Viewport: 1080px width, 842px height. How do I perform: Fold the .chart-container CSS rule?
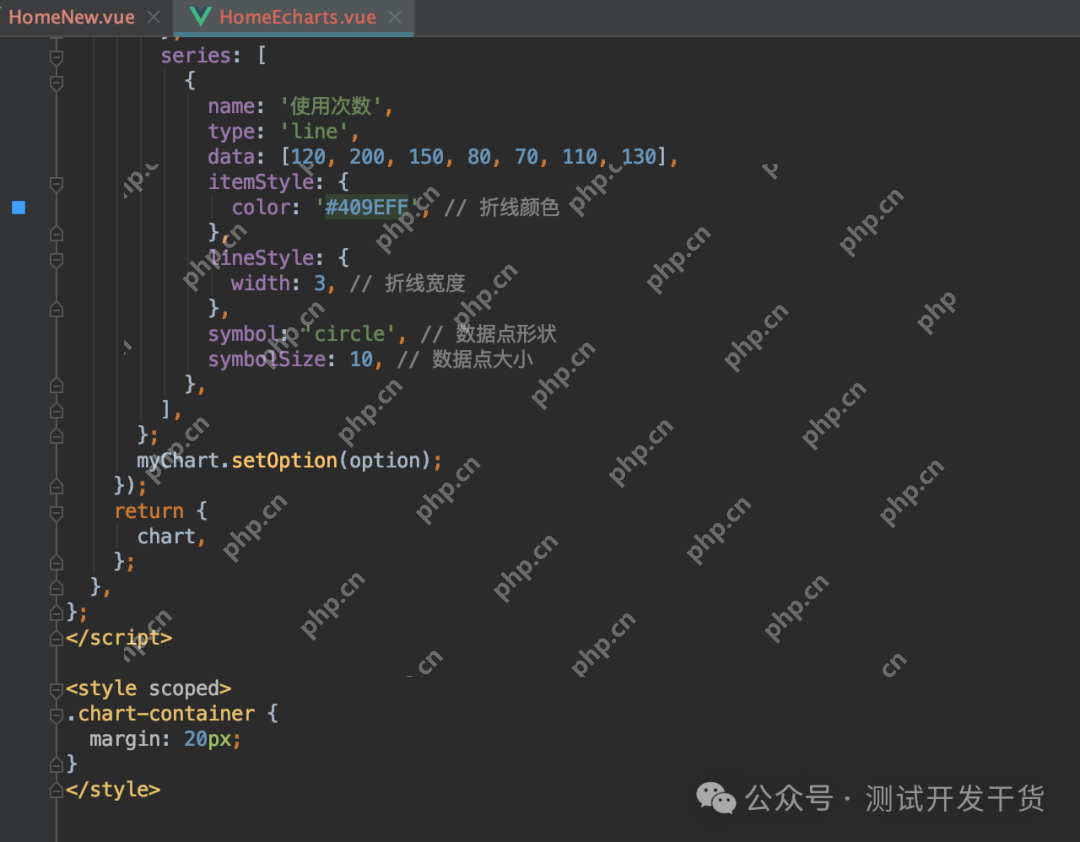pos(56,714)
